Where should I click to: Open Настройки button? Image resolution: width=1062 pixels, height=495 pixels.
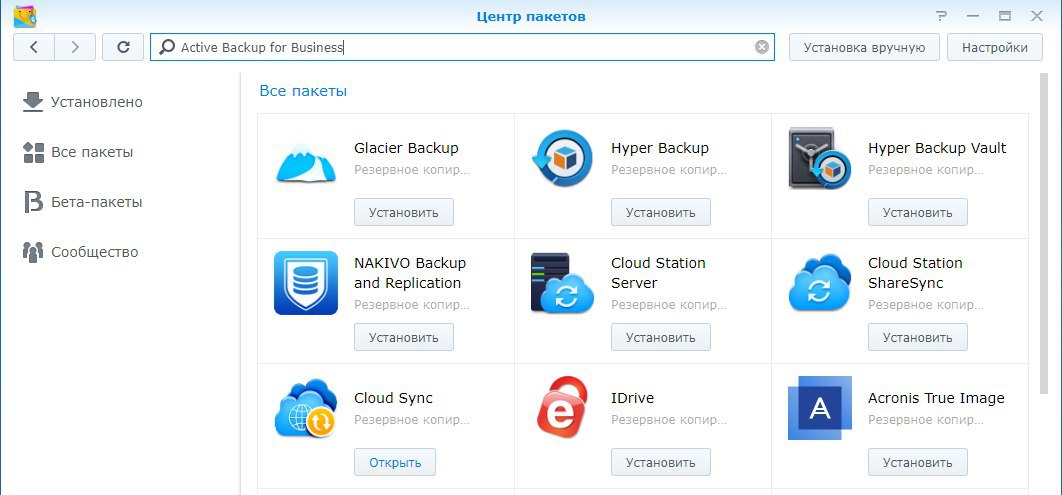994,47
